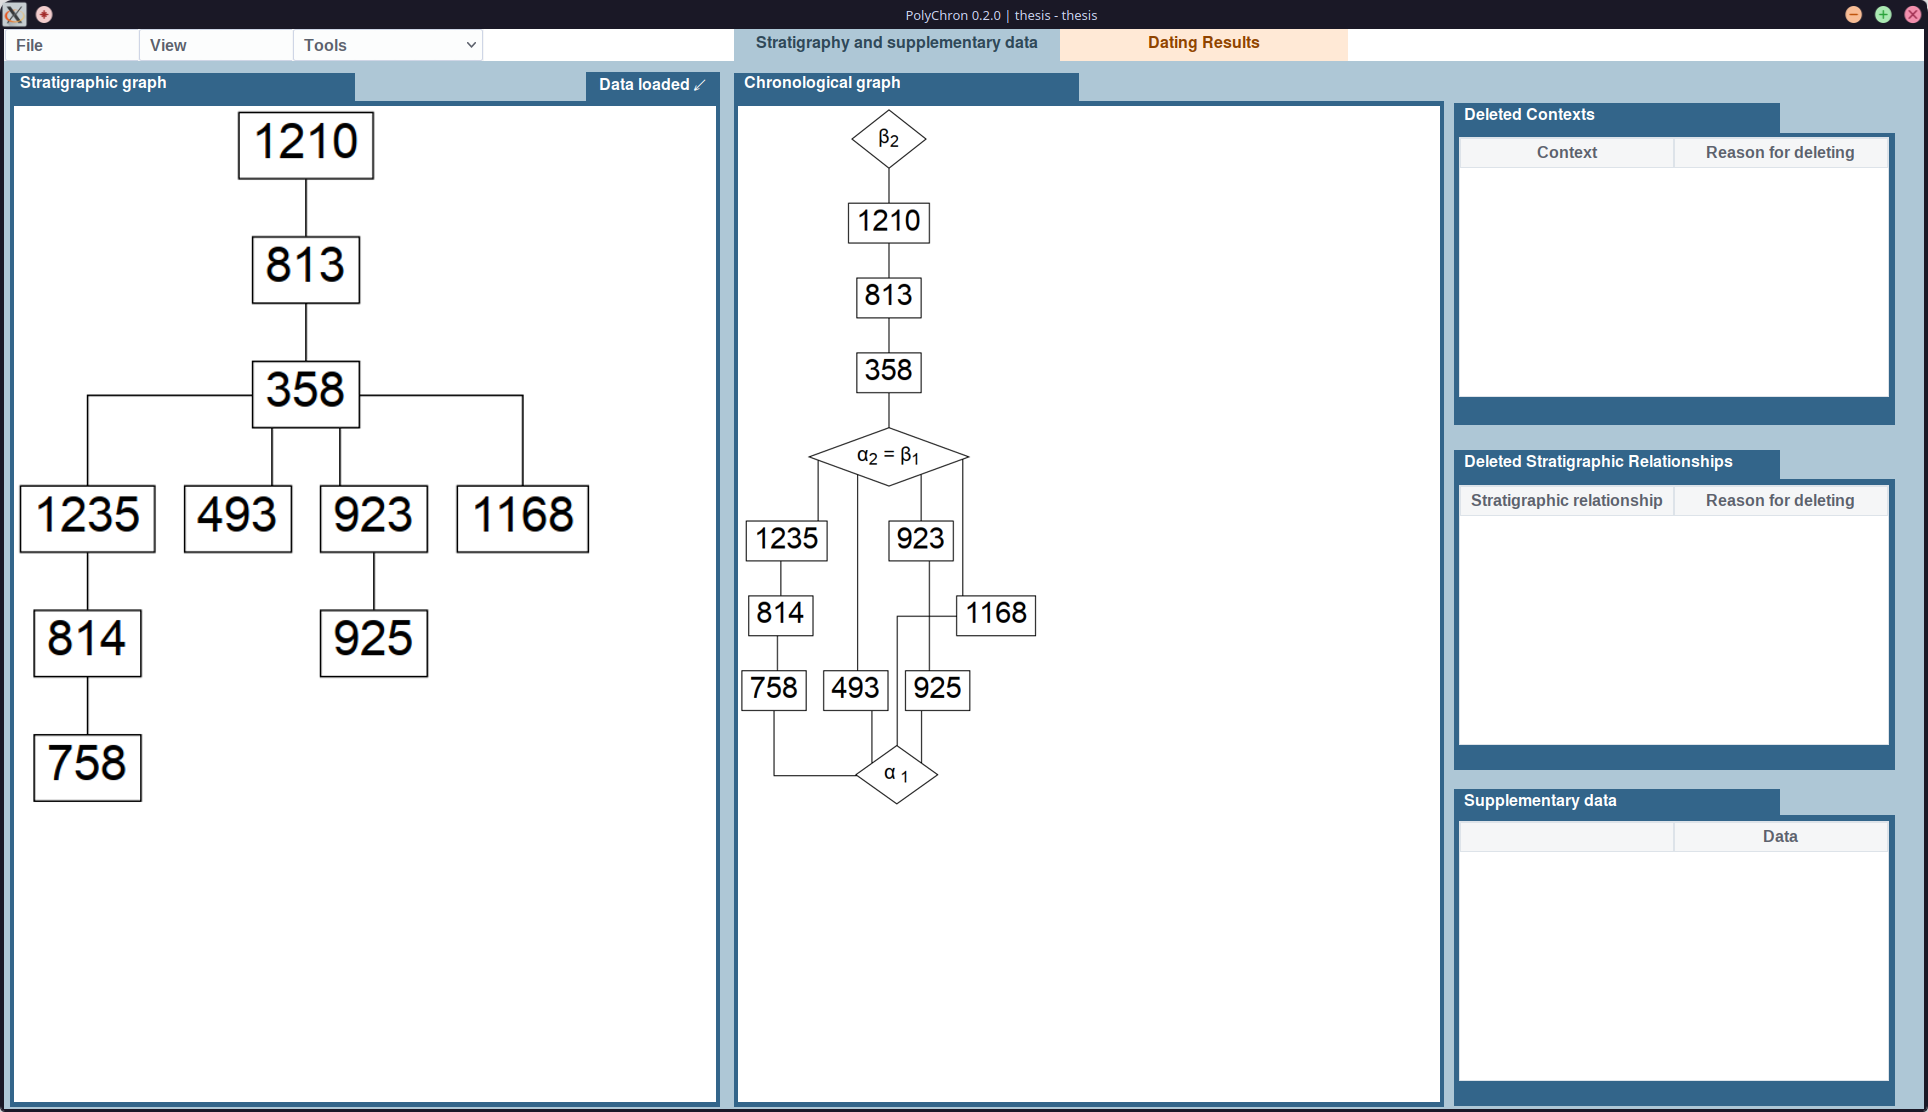Minimize the PolyChron window
The width and height of the screenshot is (1928, 1112).
click(x=1853, y=14)
